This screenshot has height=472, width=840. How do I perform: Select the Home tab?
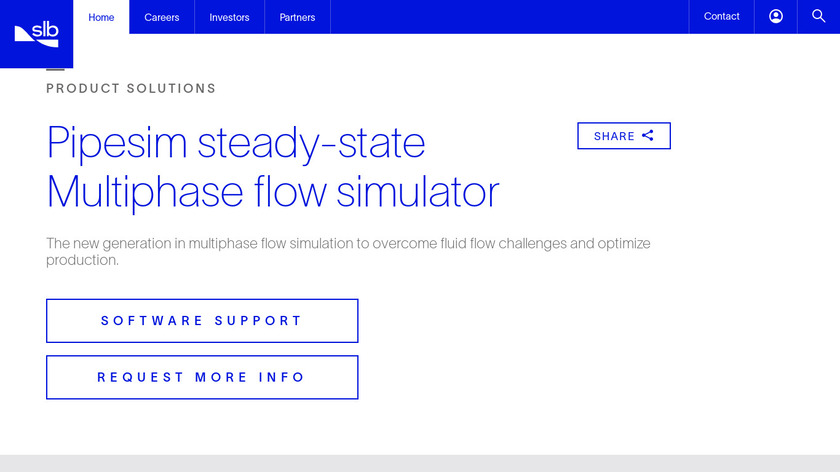click(101, 17)
